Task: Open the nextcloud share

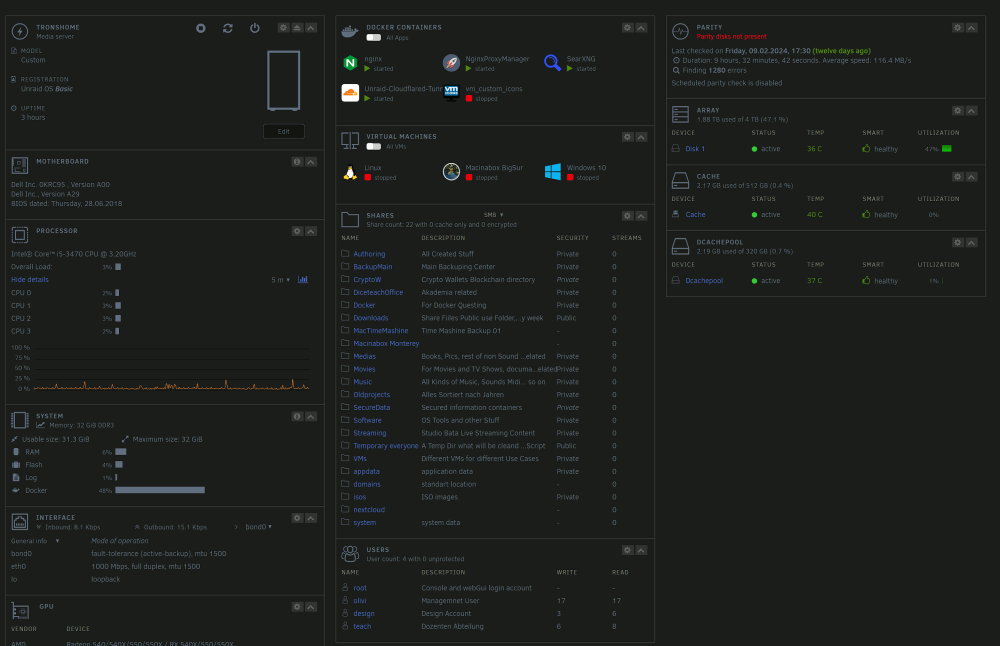Action: tap(369, 510)
